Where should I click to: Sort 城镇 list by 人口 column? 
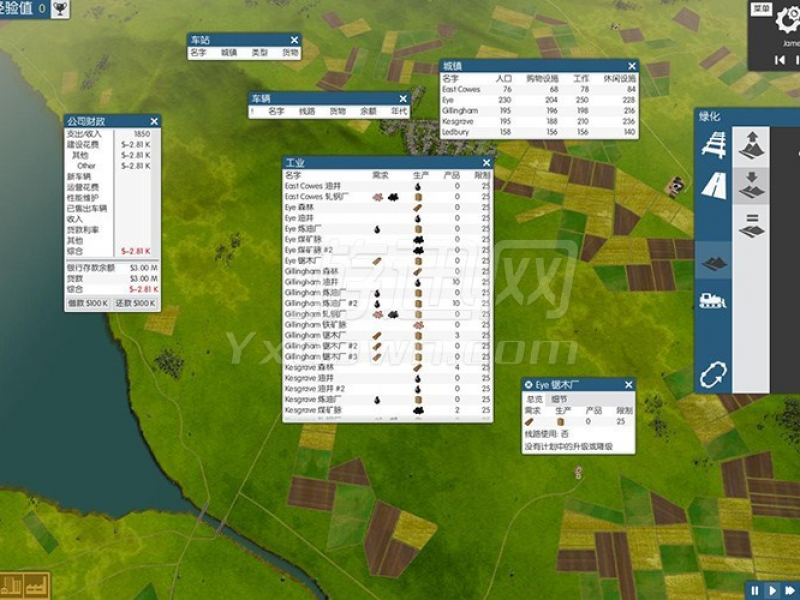click(504, 79)
